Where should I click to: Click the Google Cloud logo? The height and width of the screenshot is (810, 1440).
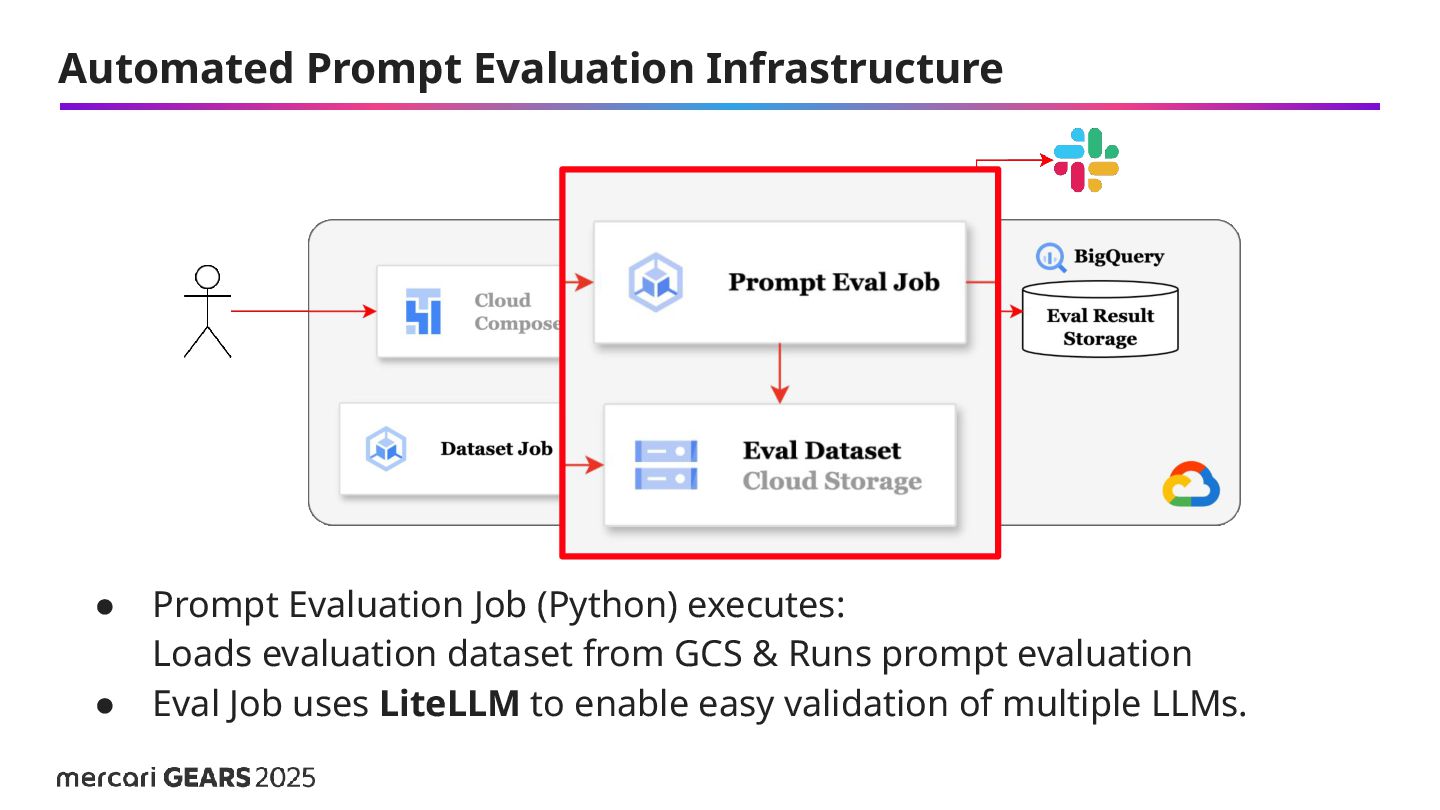click(1191, 485)
